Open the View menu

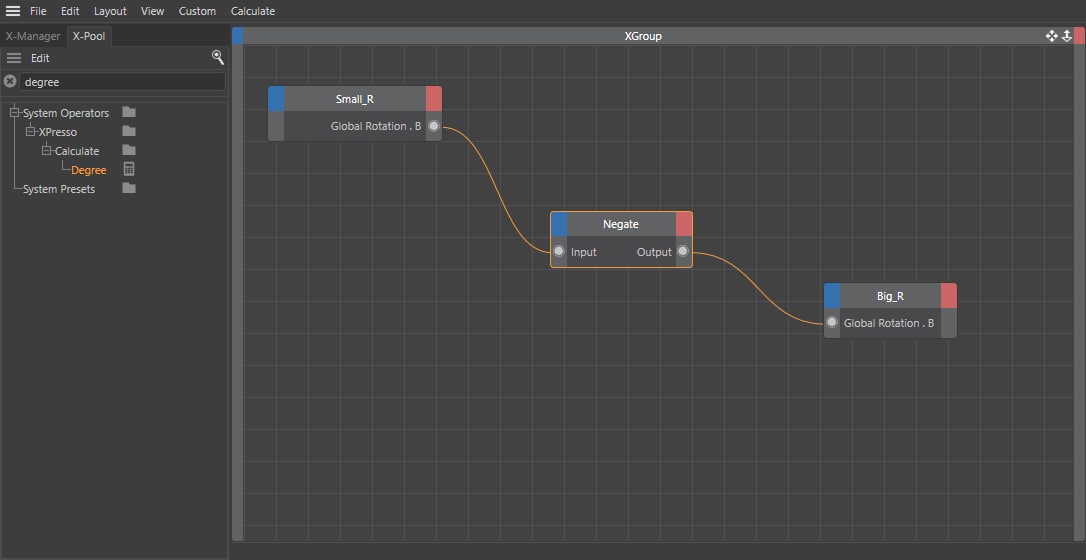coord(152,11)
